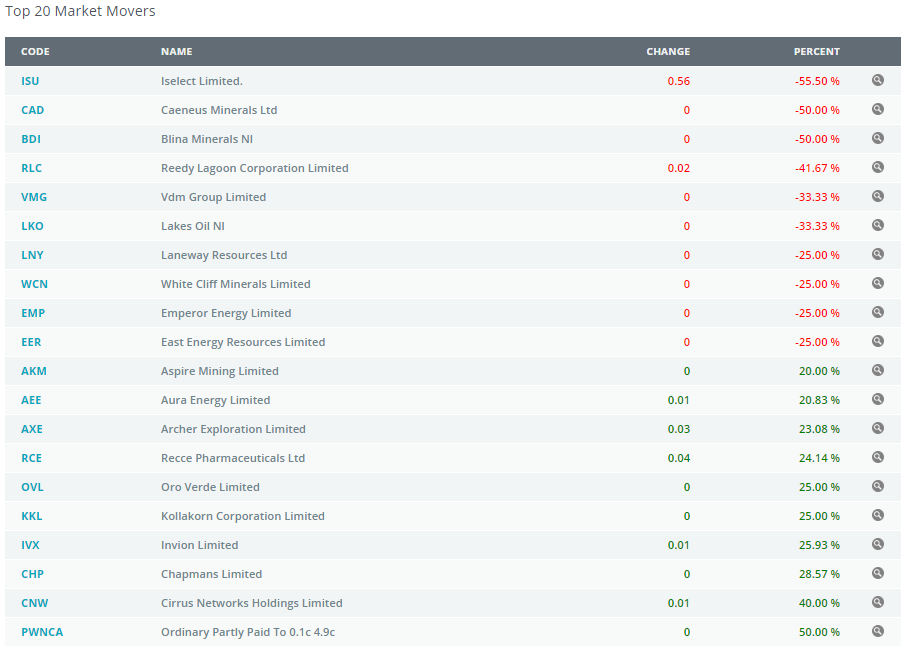
Task: Open the magnifier icon for Cirrus Networks Holdings
Action: tap(878, 603)
